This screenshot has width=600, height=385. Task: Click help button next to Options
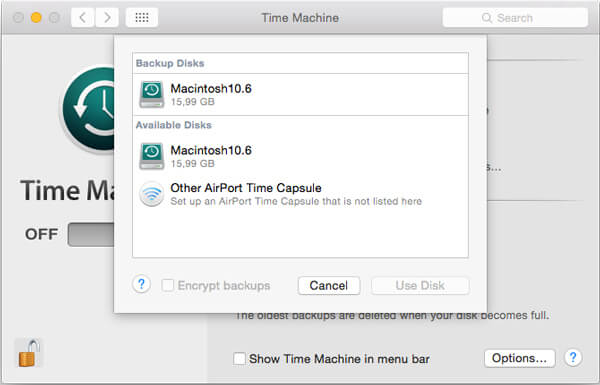tap(573, 358)
